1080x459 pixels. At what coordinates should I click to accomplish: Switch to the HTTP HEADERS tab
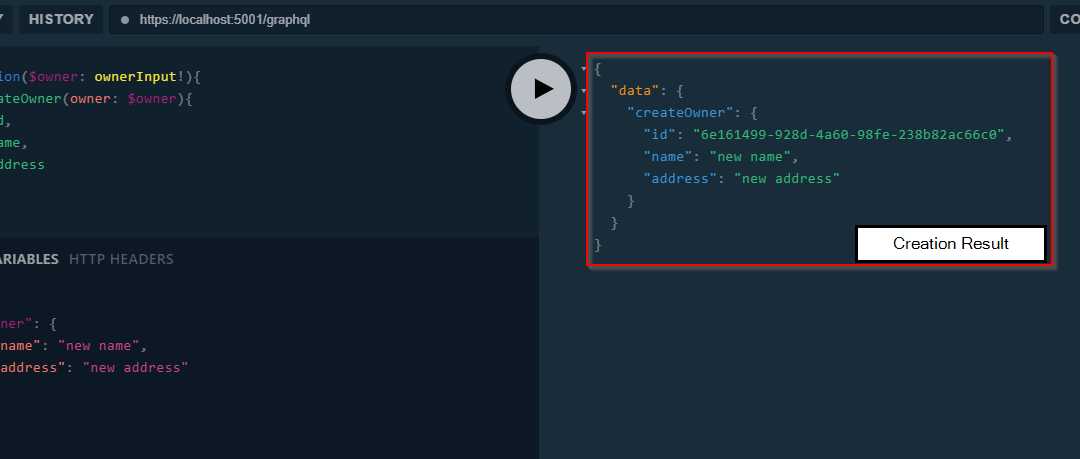coord(121,259)
